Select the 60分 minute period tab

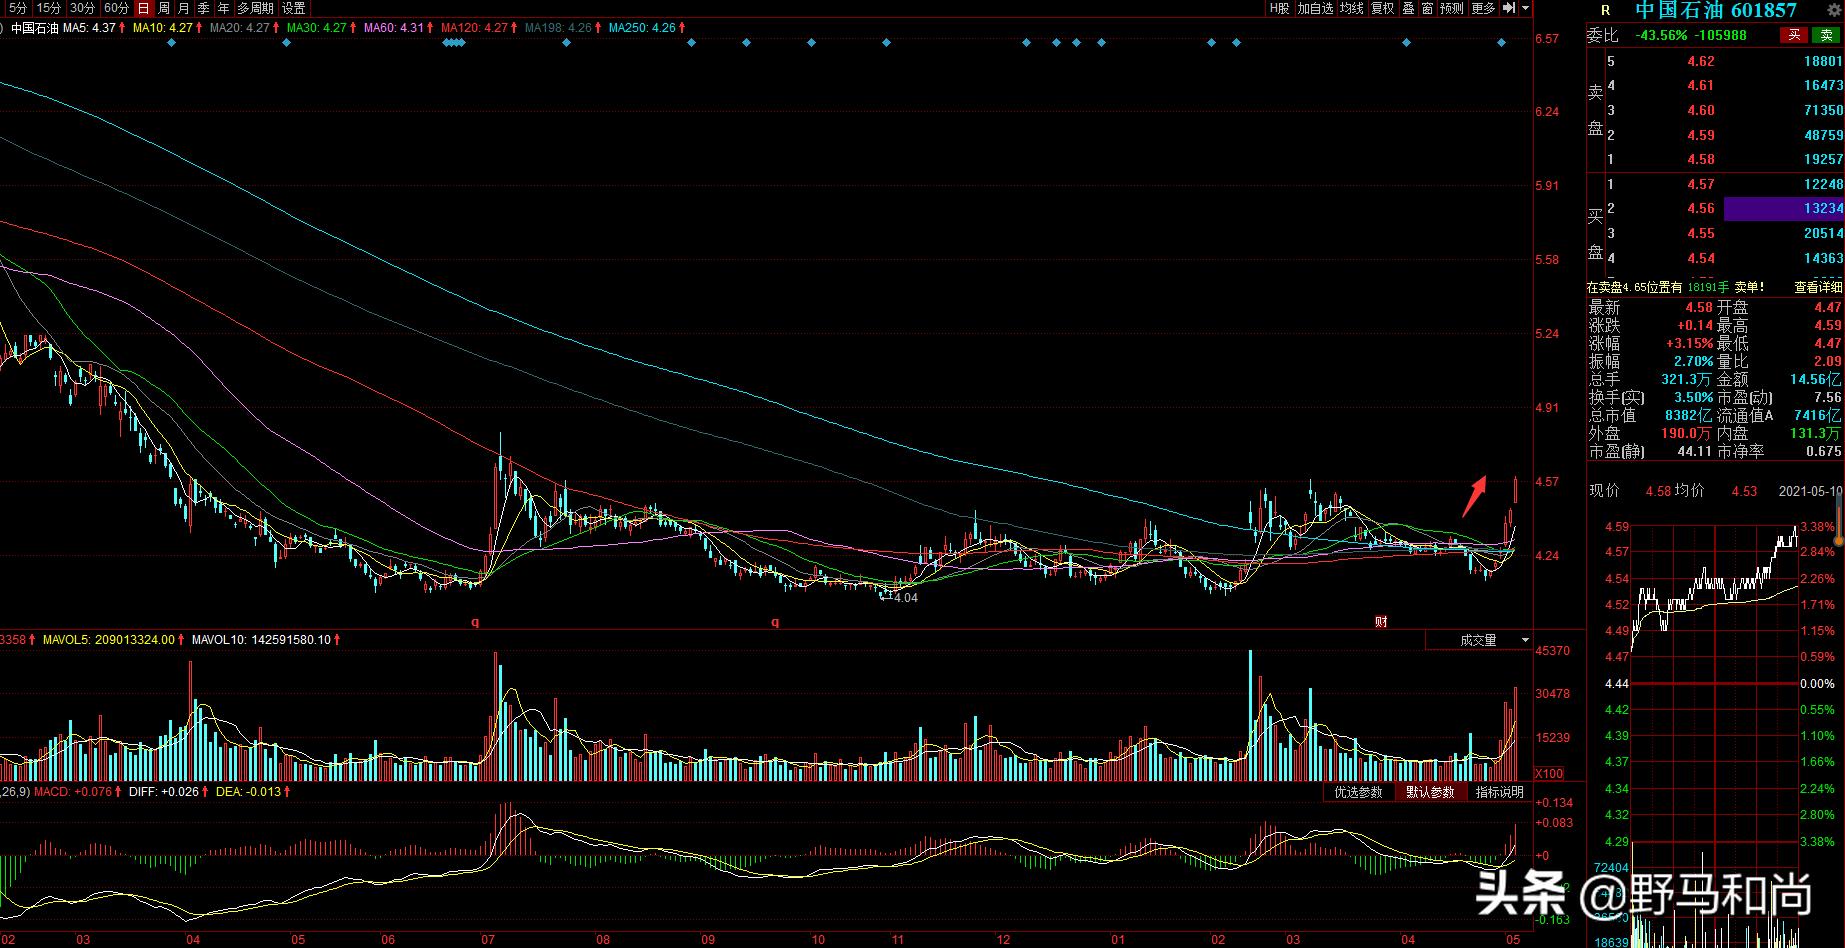point(117,8)
